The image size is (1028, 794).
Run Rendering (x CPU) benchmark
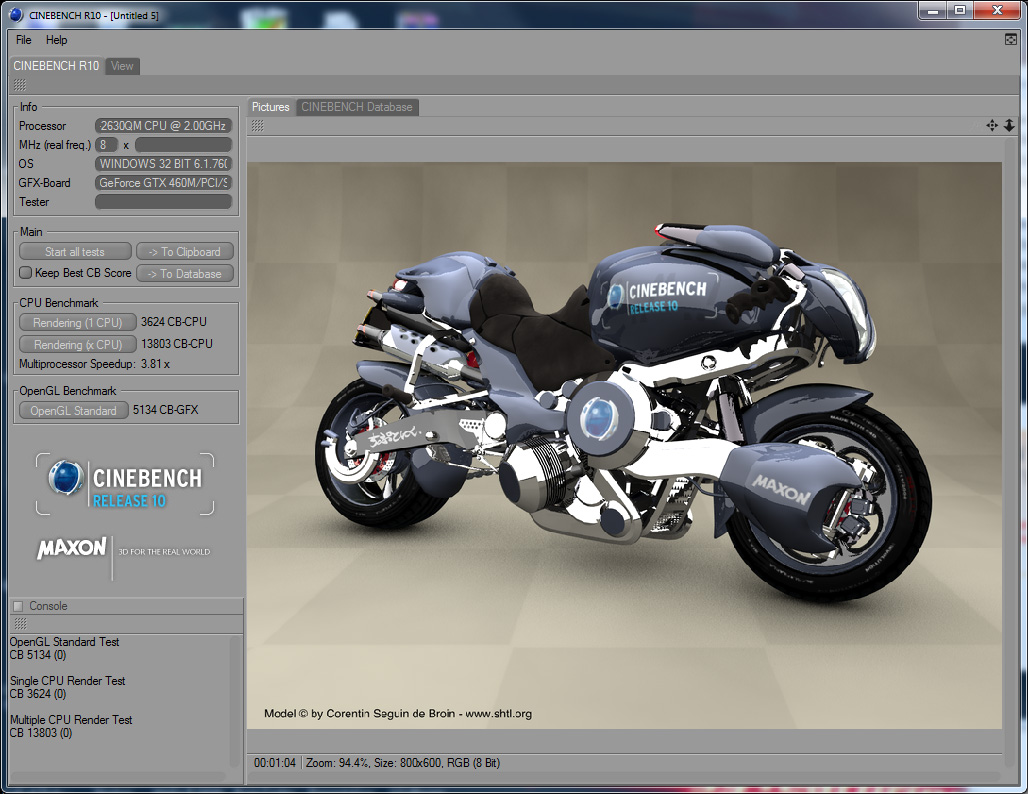pos(77,344)
